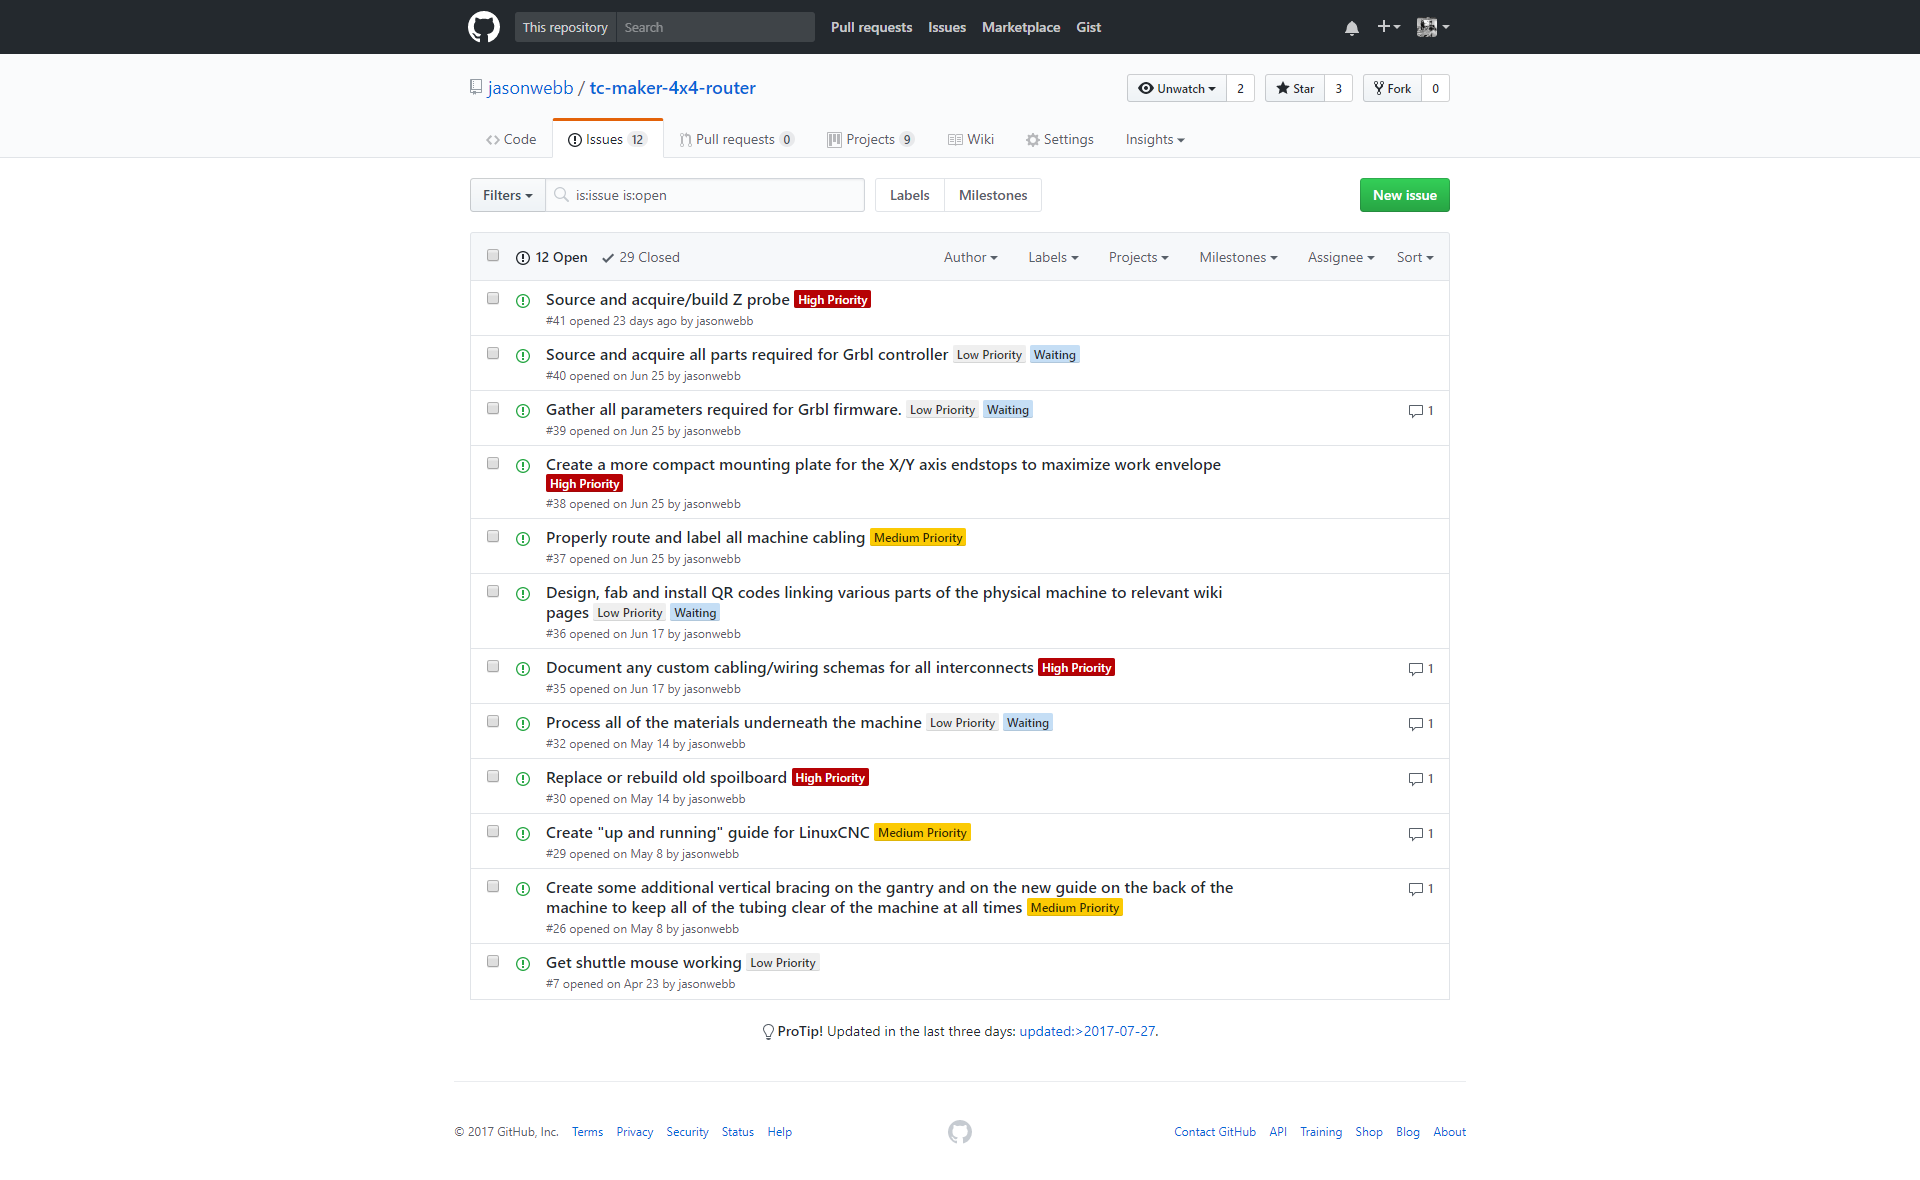Open the Milestones filter dropdown in list header
This screenshot has height=1180, width=1920.
[x=1238, y=257]
